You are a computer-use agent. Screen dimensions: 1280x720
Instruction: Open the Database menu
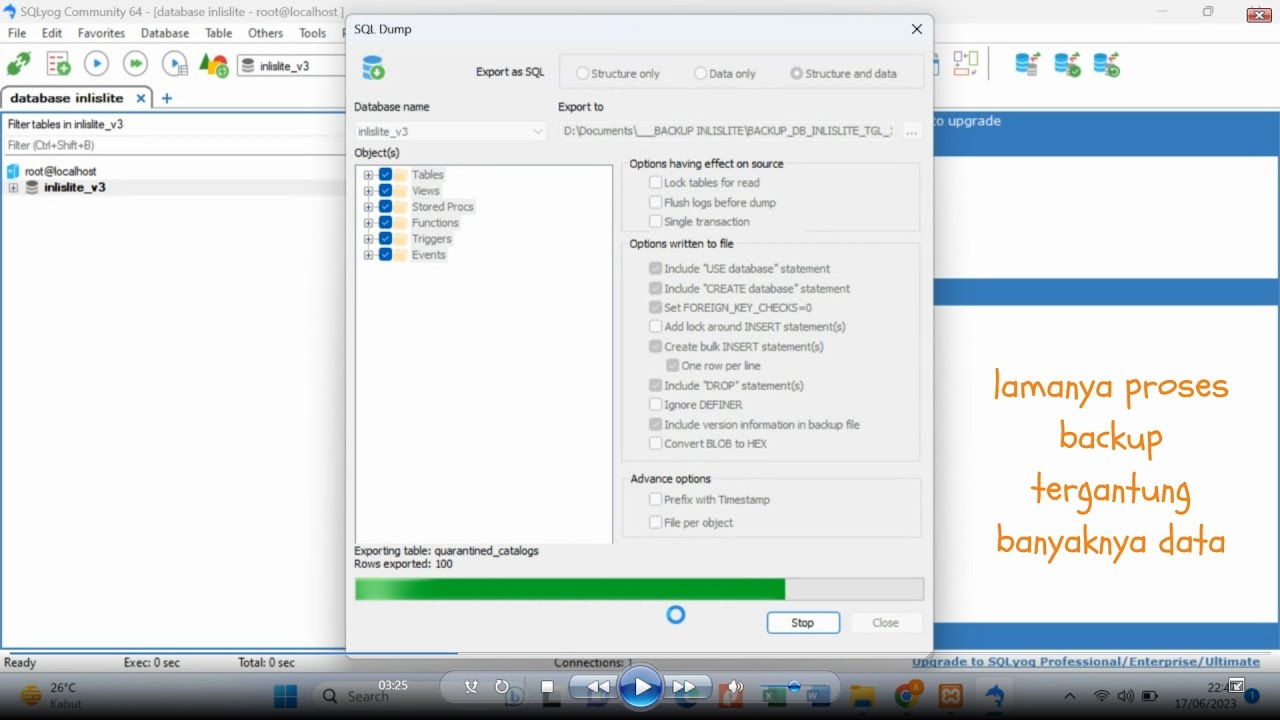[165, 33]
